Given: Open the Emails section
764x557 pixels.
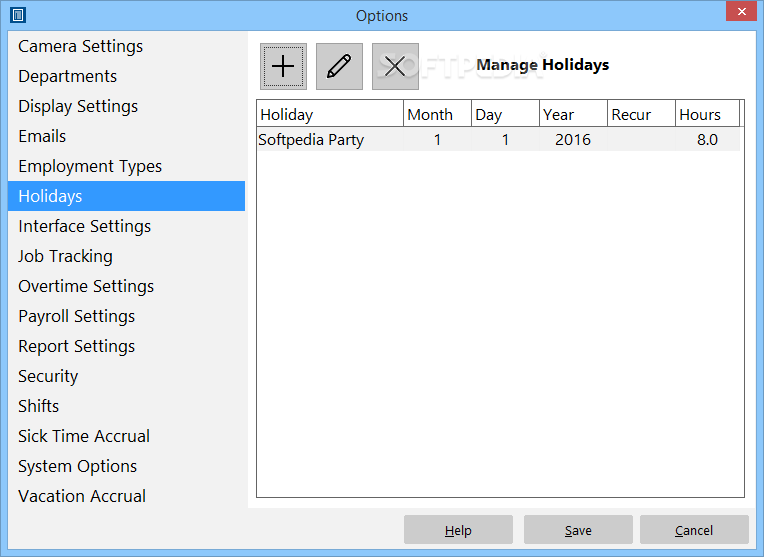Looking at the screenshot, I should [x=126, y=136].
